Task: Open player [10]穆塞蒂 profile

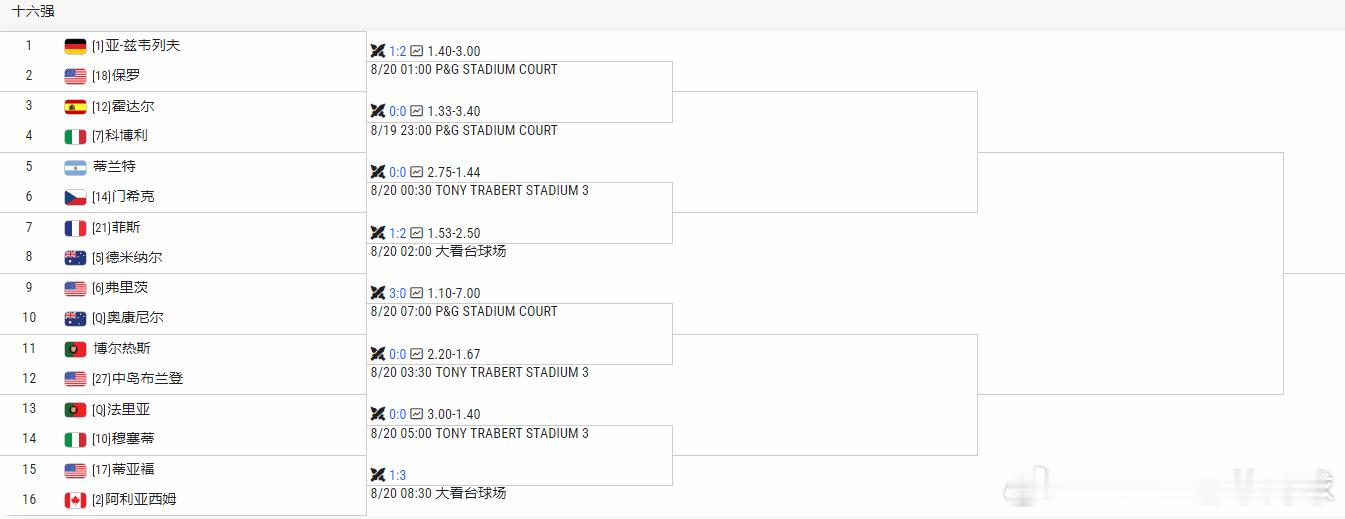Action: pyautogui.click(x=123, y=438)
